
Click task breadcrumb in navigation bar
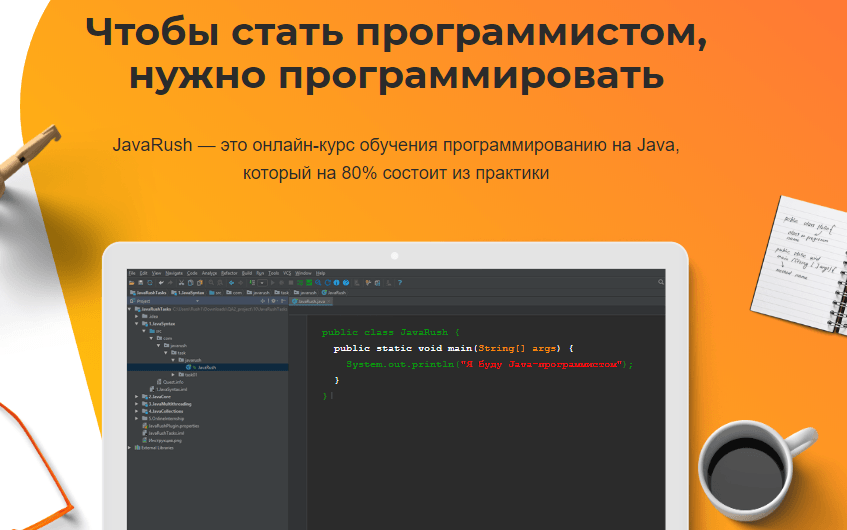pyautogui.click(x=281, y=292)
